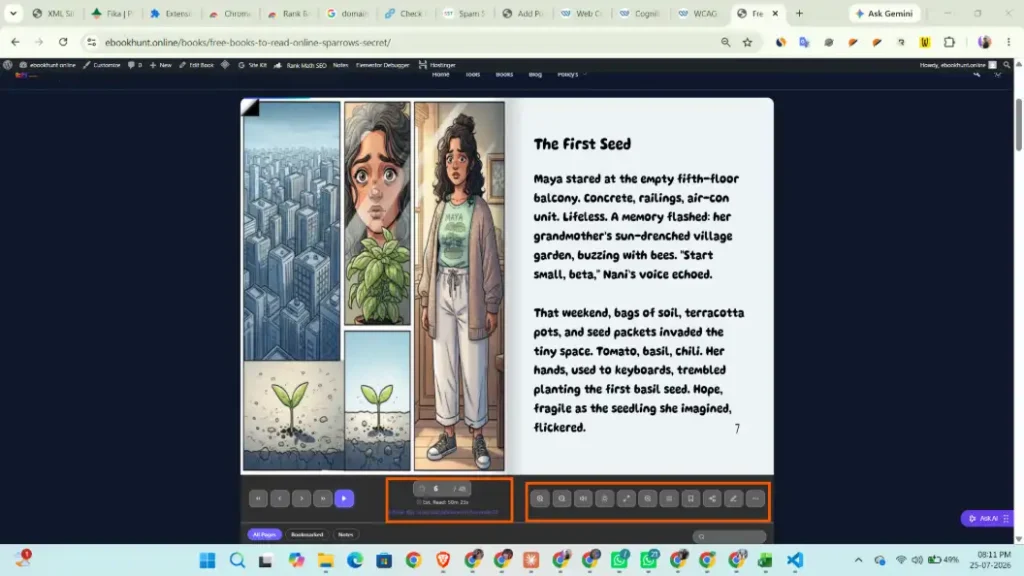Open Elementor Debugger in the admin bar
The image size is (1024, 576).
[382, 65]
